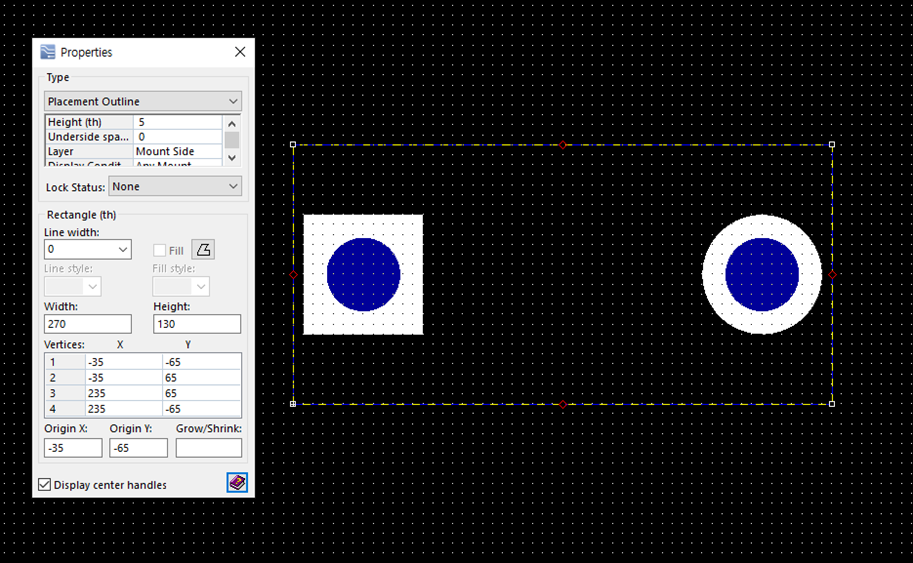This screenshot has width=913, height=563.
Task: Select vertex 1 Y value -65
Action: click(201, 362)
